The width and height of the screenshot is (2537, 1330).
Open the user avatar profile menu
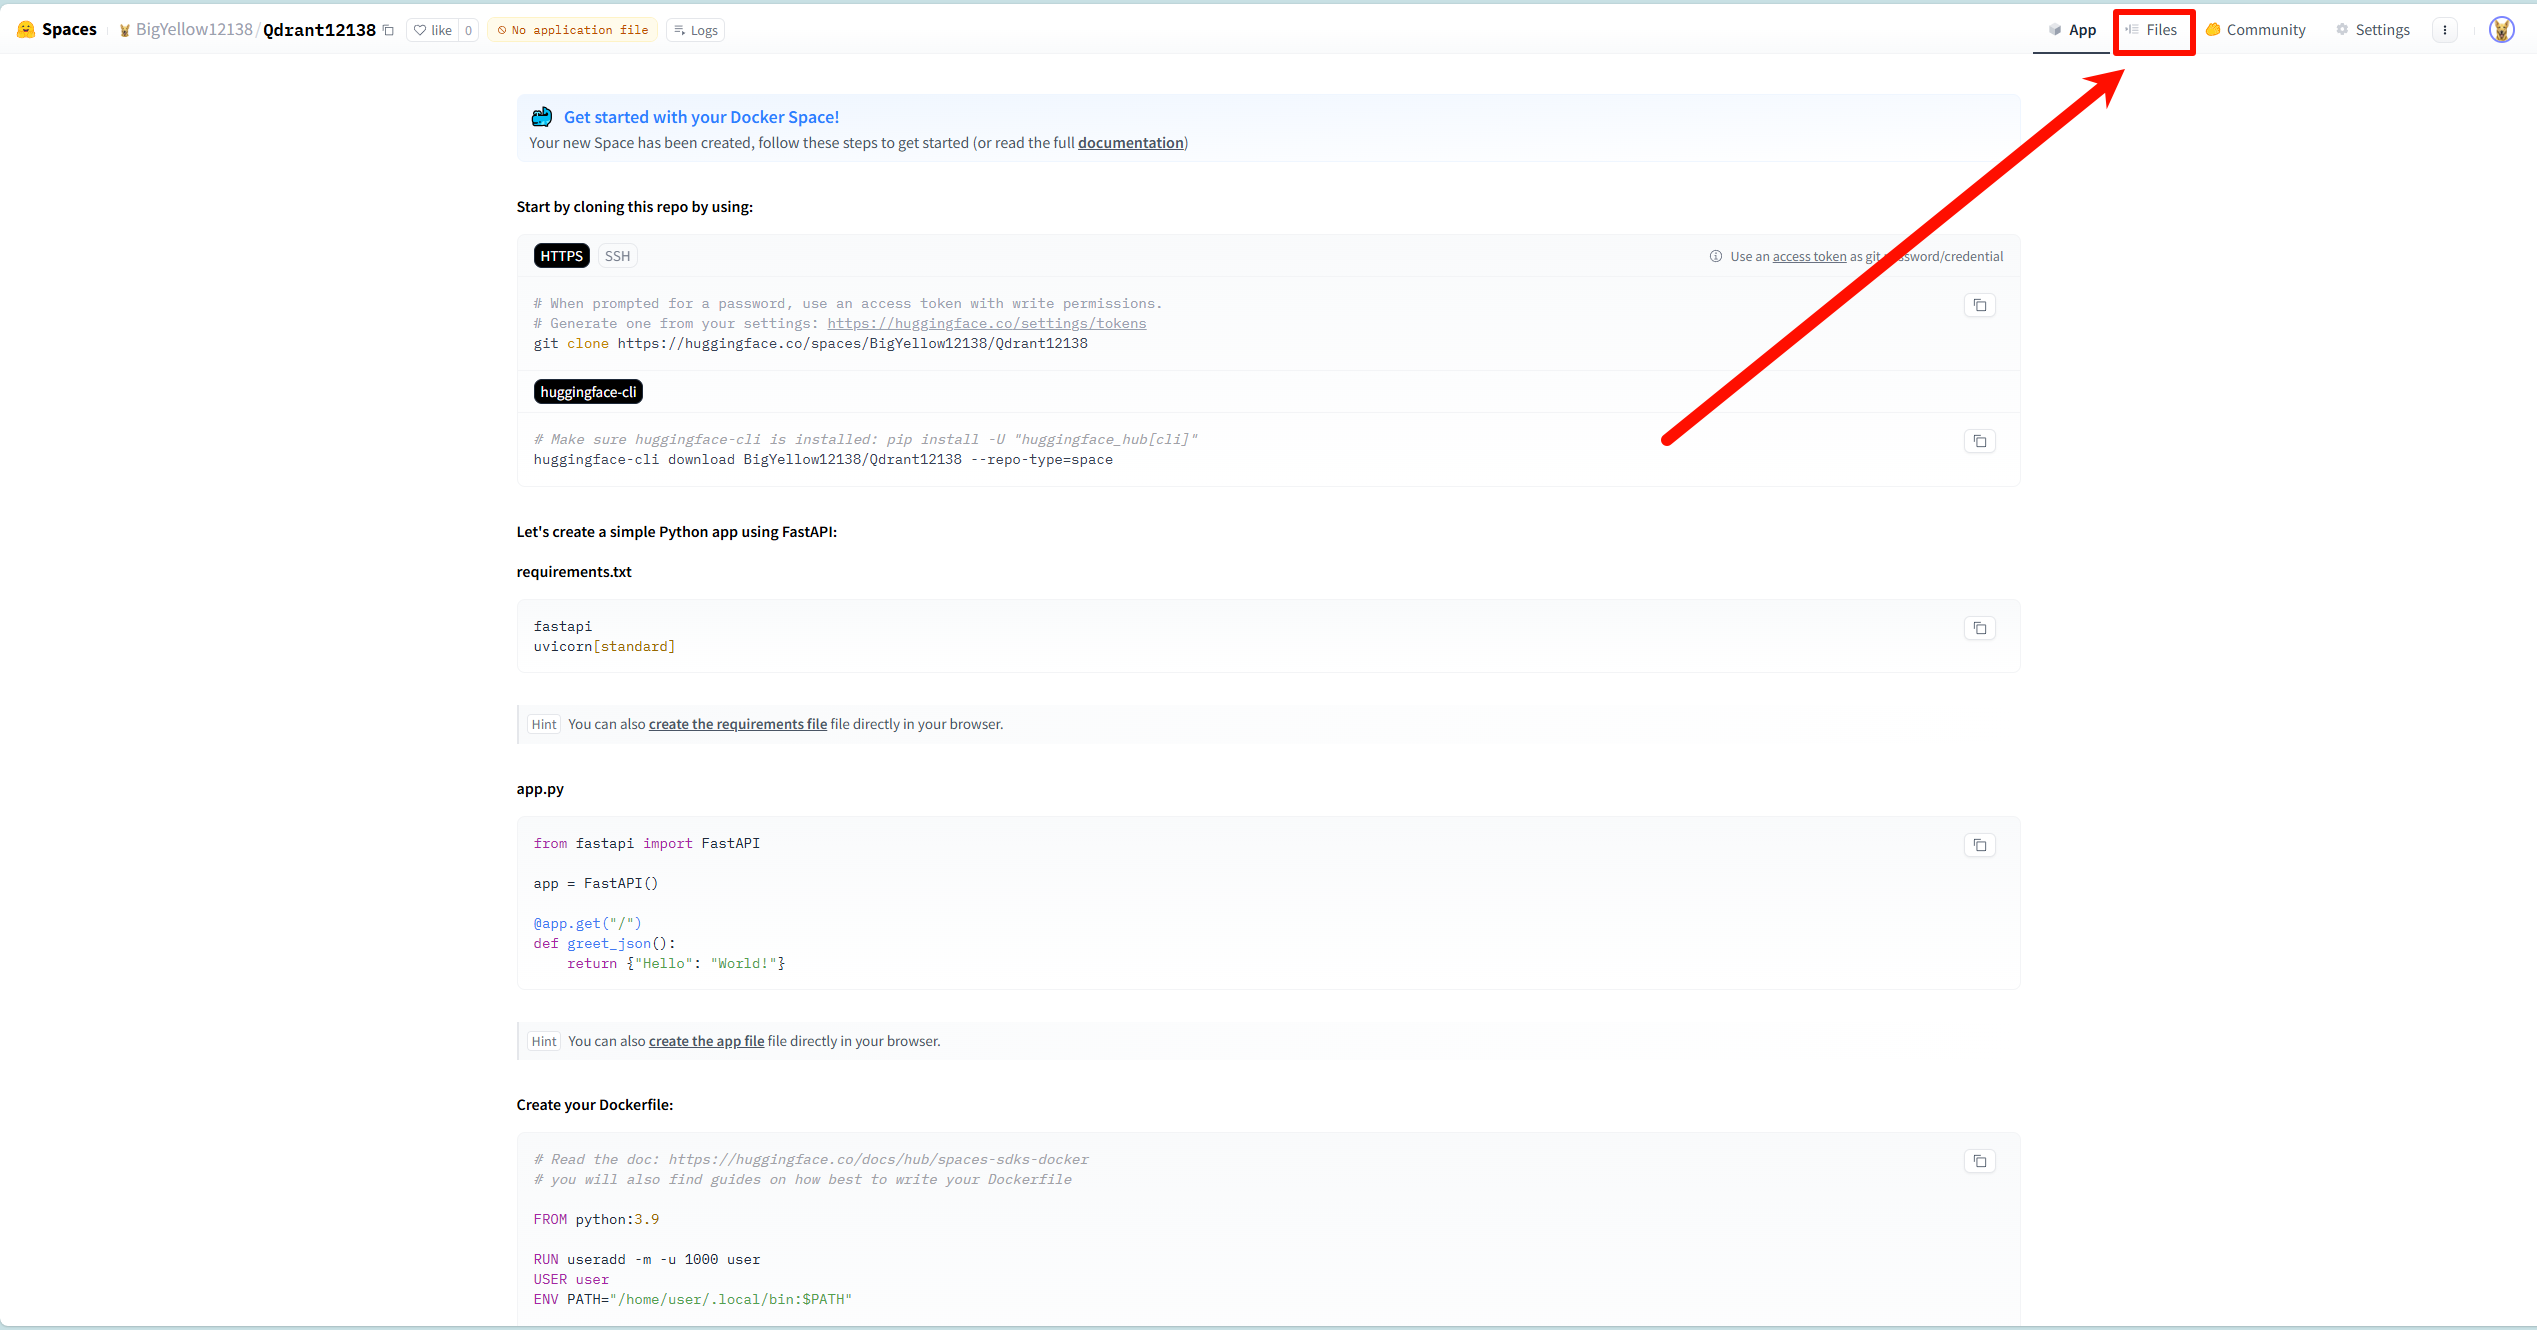(x=2501, y=30)
